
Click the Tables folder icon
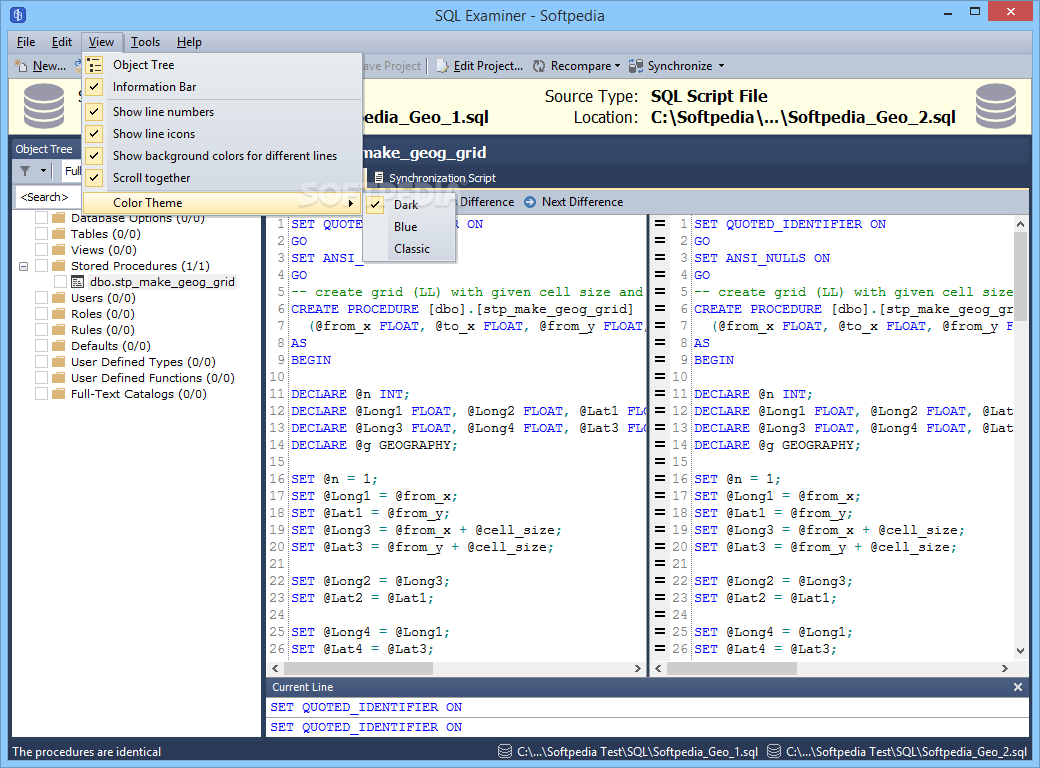pyautogui.click(x=59, y=234)
